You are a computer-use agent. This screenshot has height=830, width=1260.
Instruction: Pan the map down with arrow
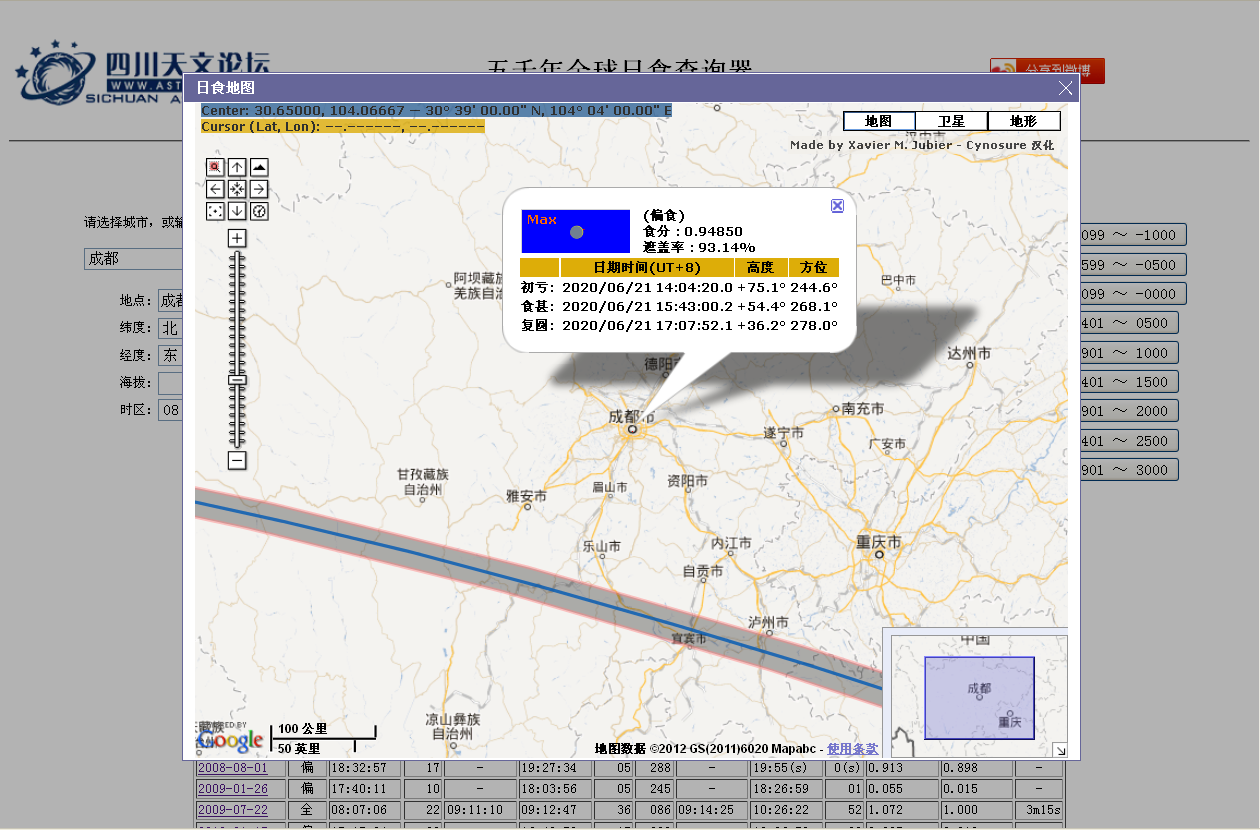(237, 211)
